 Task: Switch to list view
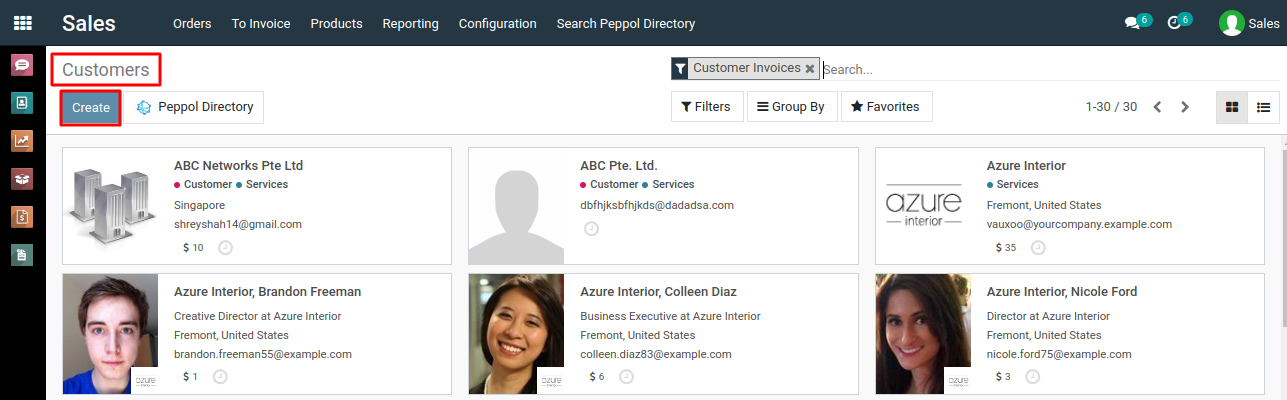[x=1263, y=107]
